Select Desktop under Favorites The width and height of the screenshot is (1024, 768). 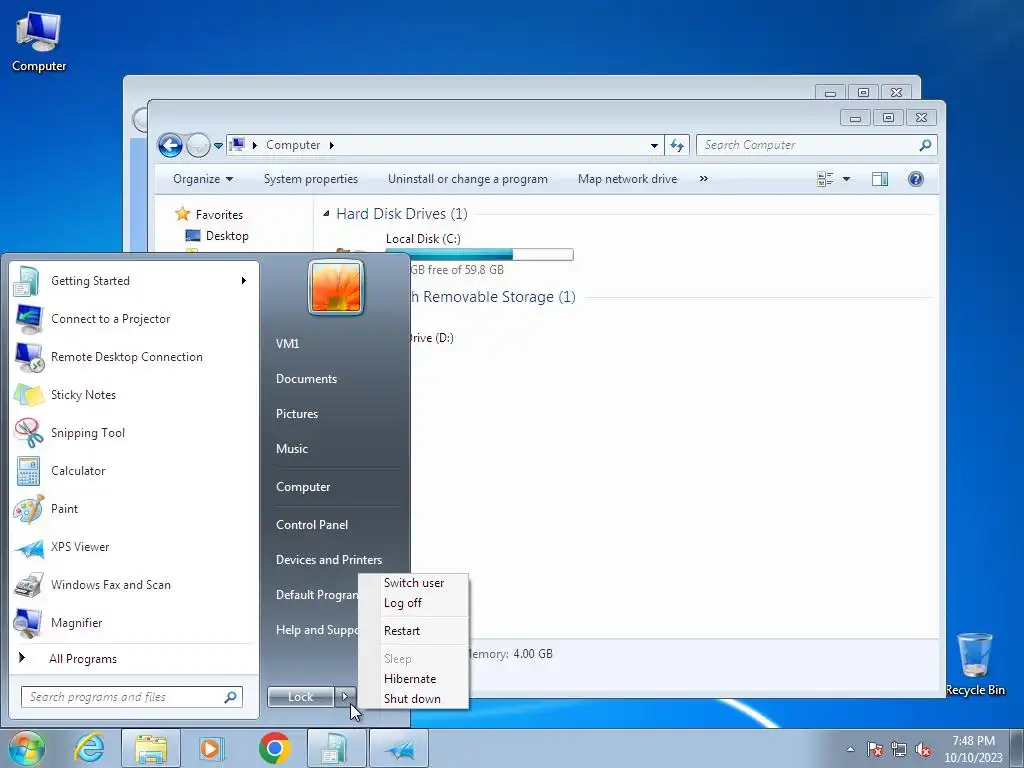coord(227,236)
